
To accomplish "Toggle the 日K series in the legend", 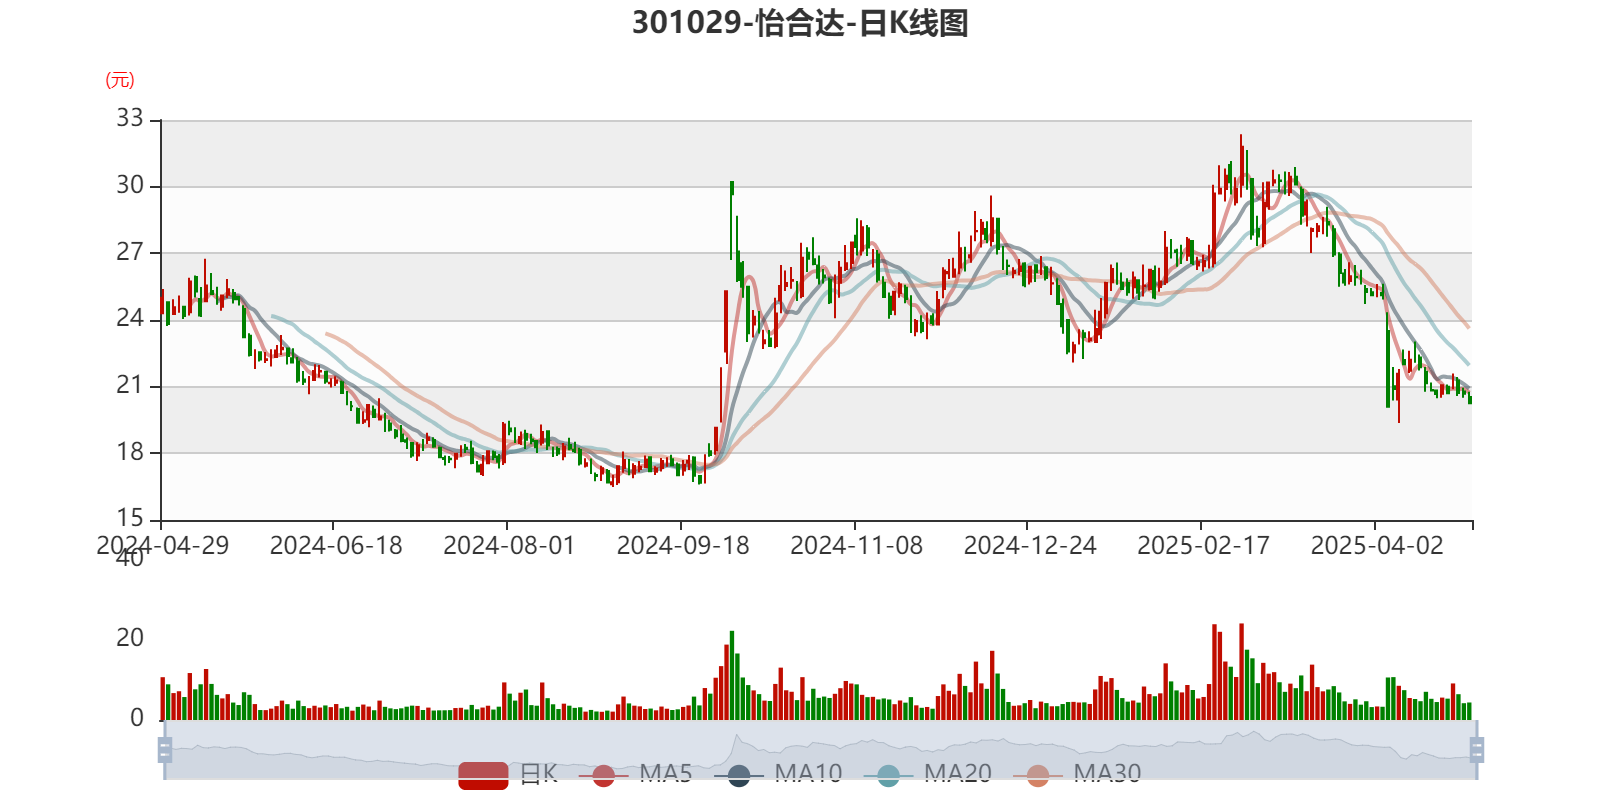I will click(x=508, y=775).
